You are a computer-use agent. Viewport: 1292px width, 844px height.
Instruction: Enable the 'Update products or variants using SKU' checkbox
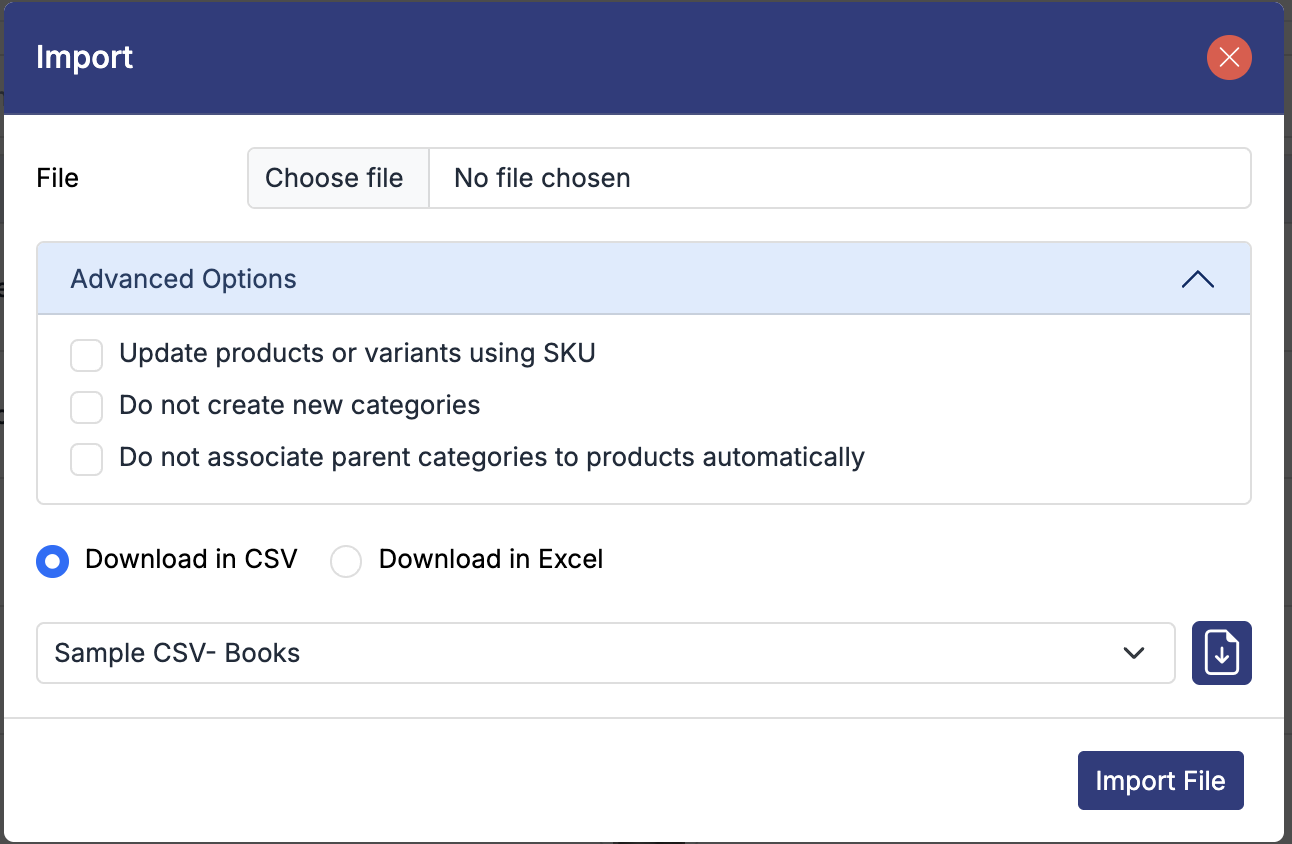pyautogui.click(x=87, y=354)
